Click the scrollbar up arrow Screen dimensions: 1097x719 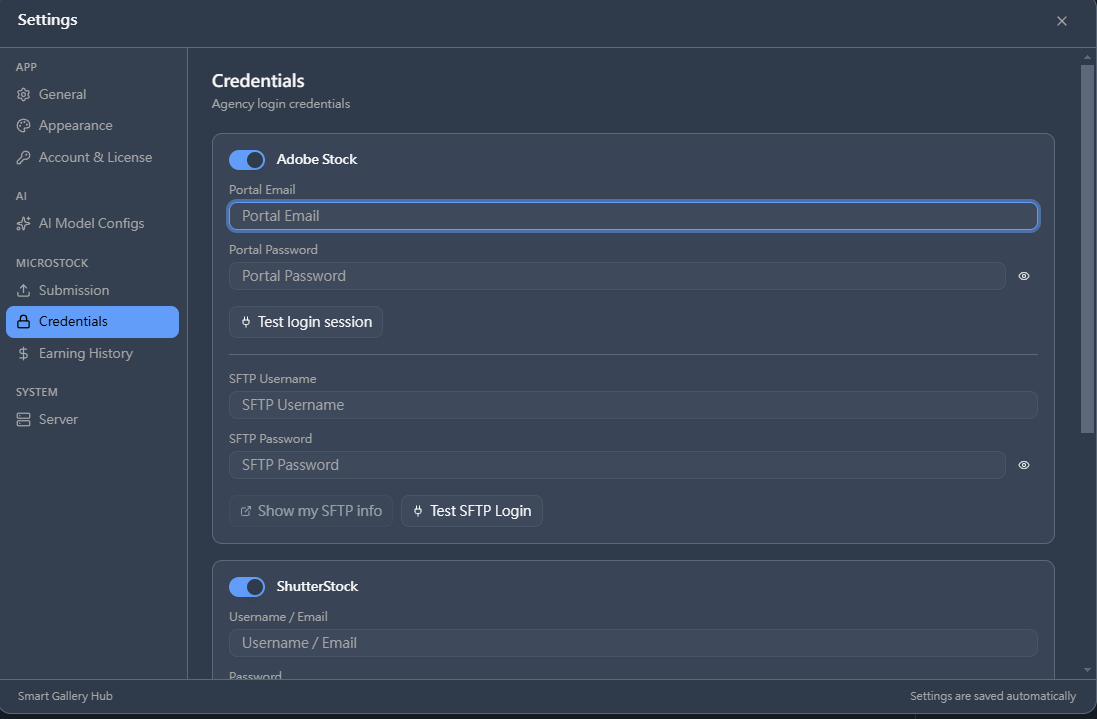pyautogui.click(x=1087, y=57)
